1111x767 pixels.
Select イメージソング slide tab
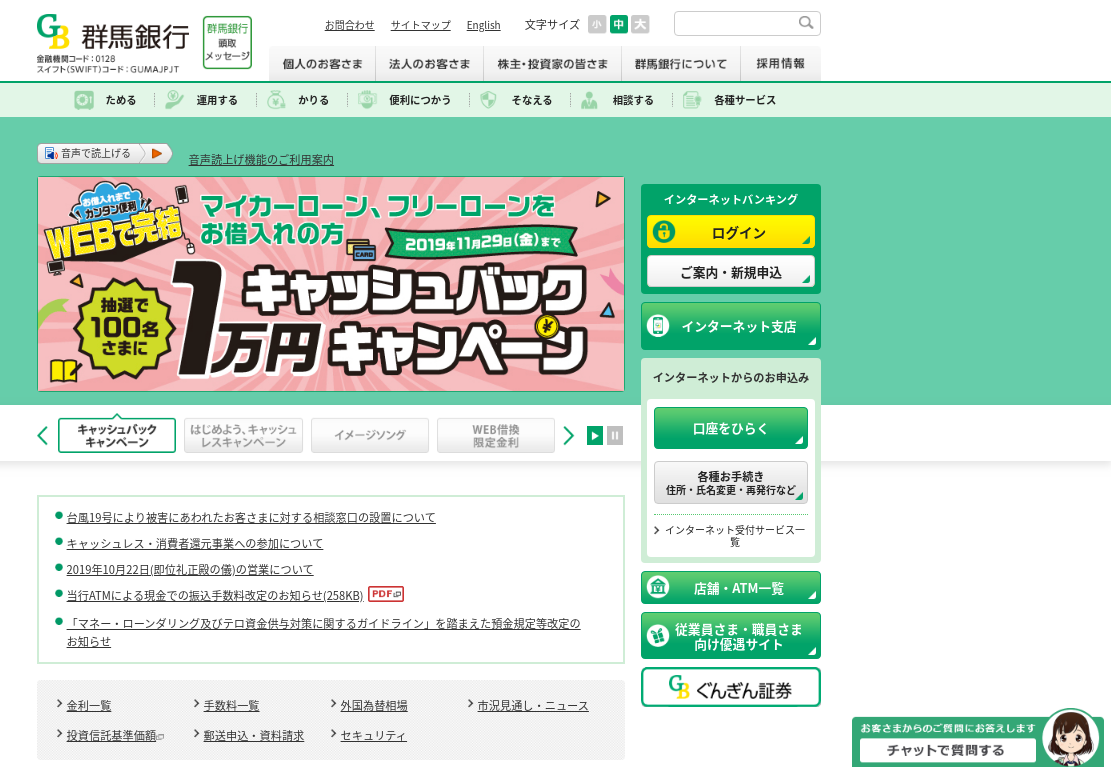(x=370, y=435)
